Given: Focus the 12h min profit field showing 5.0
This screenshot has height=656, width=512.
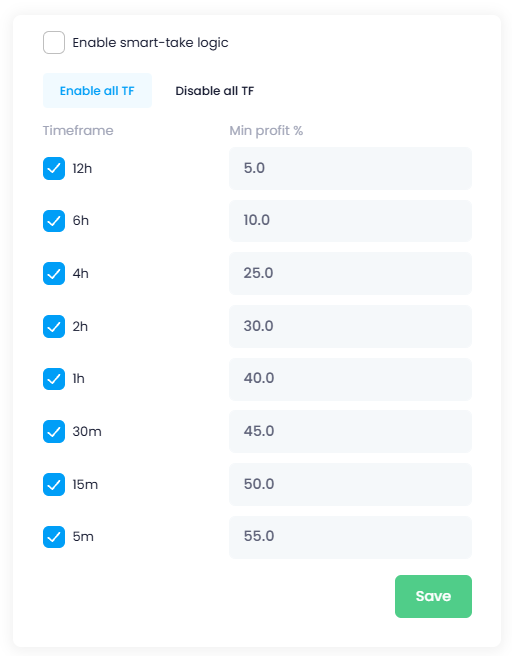Looking at the screenshot, I should [350, 168].
